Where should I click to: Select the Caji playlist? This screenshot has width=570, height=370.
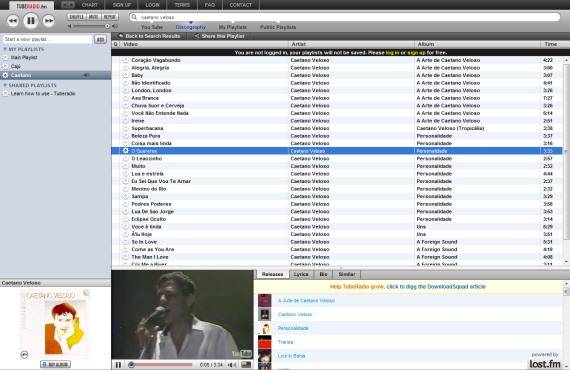click(16, 66)
